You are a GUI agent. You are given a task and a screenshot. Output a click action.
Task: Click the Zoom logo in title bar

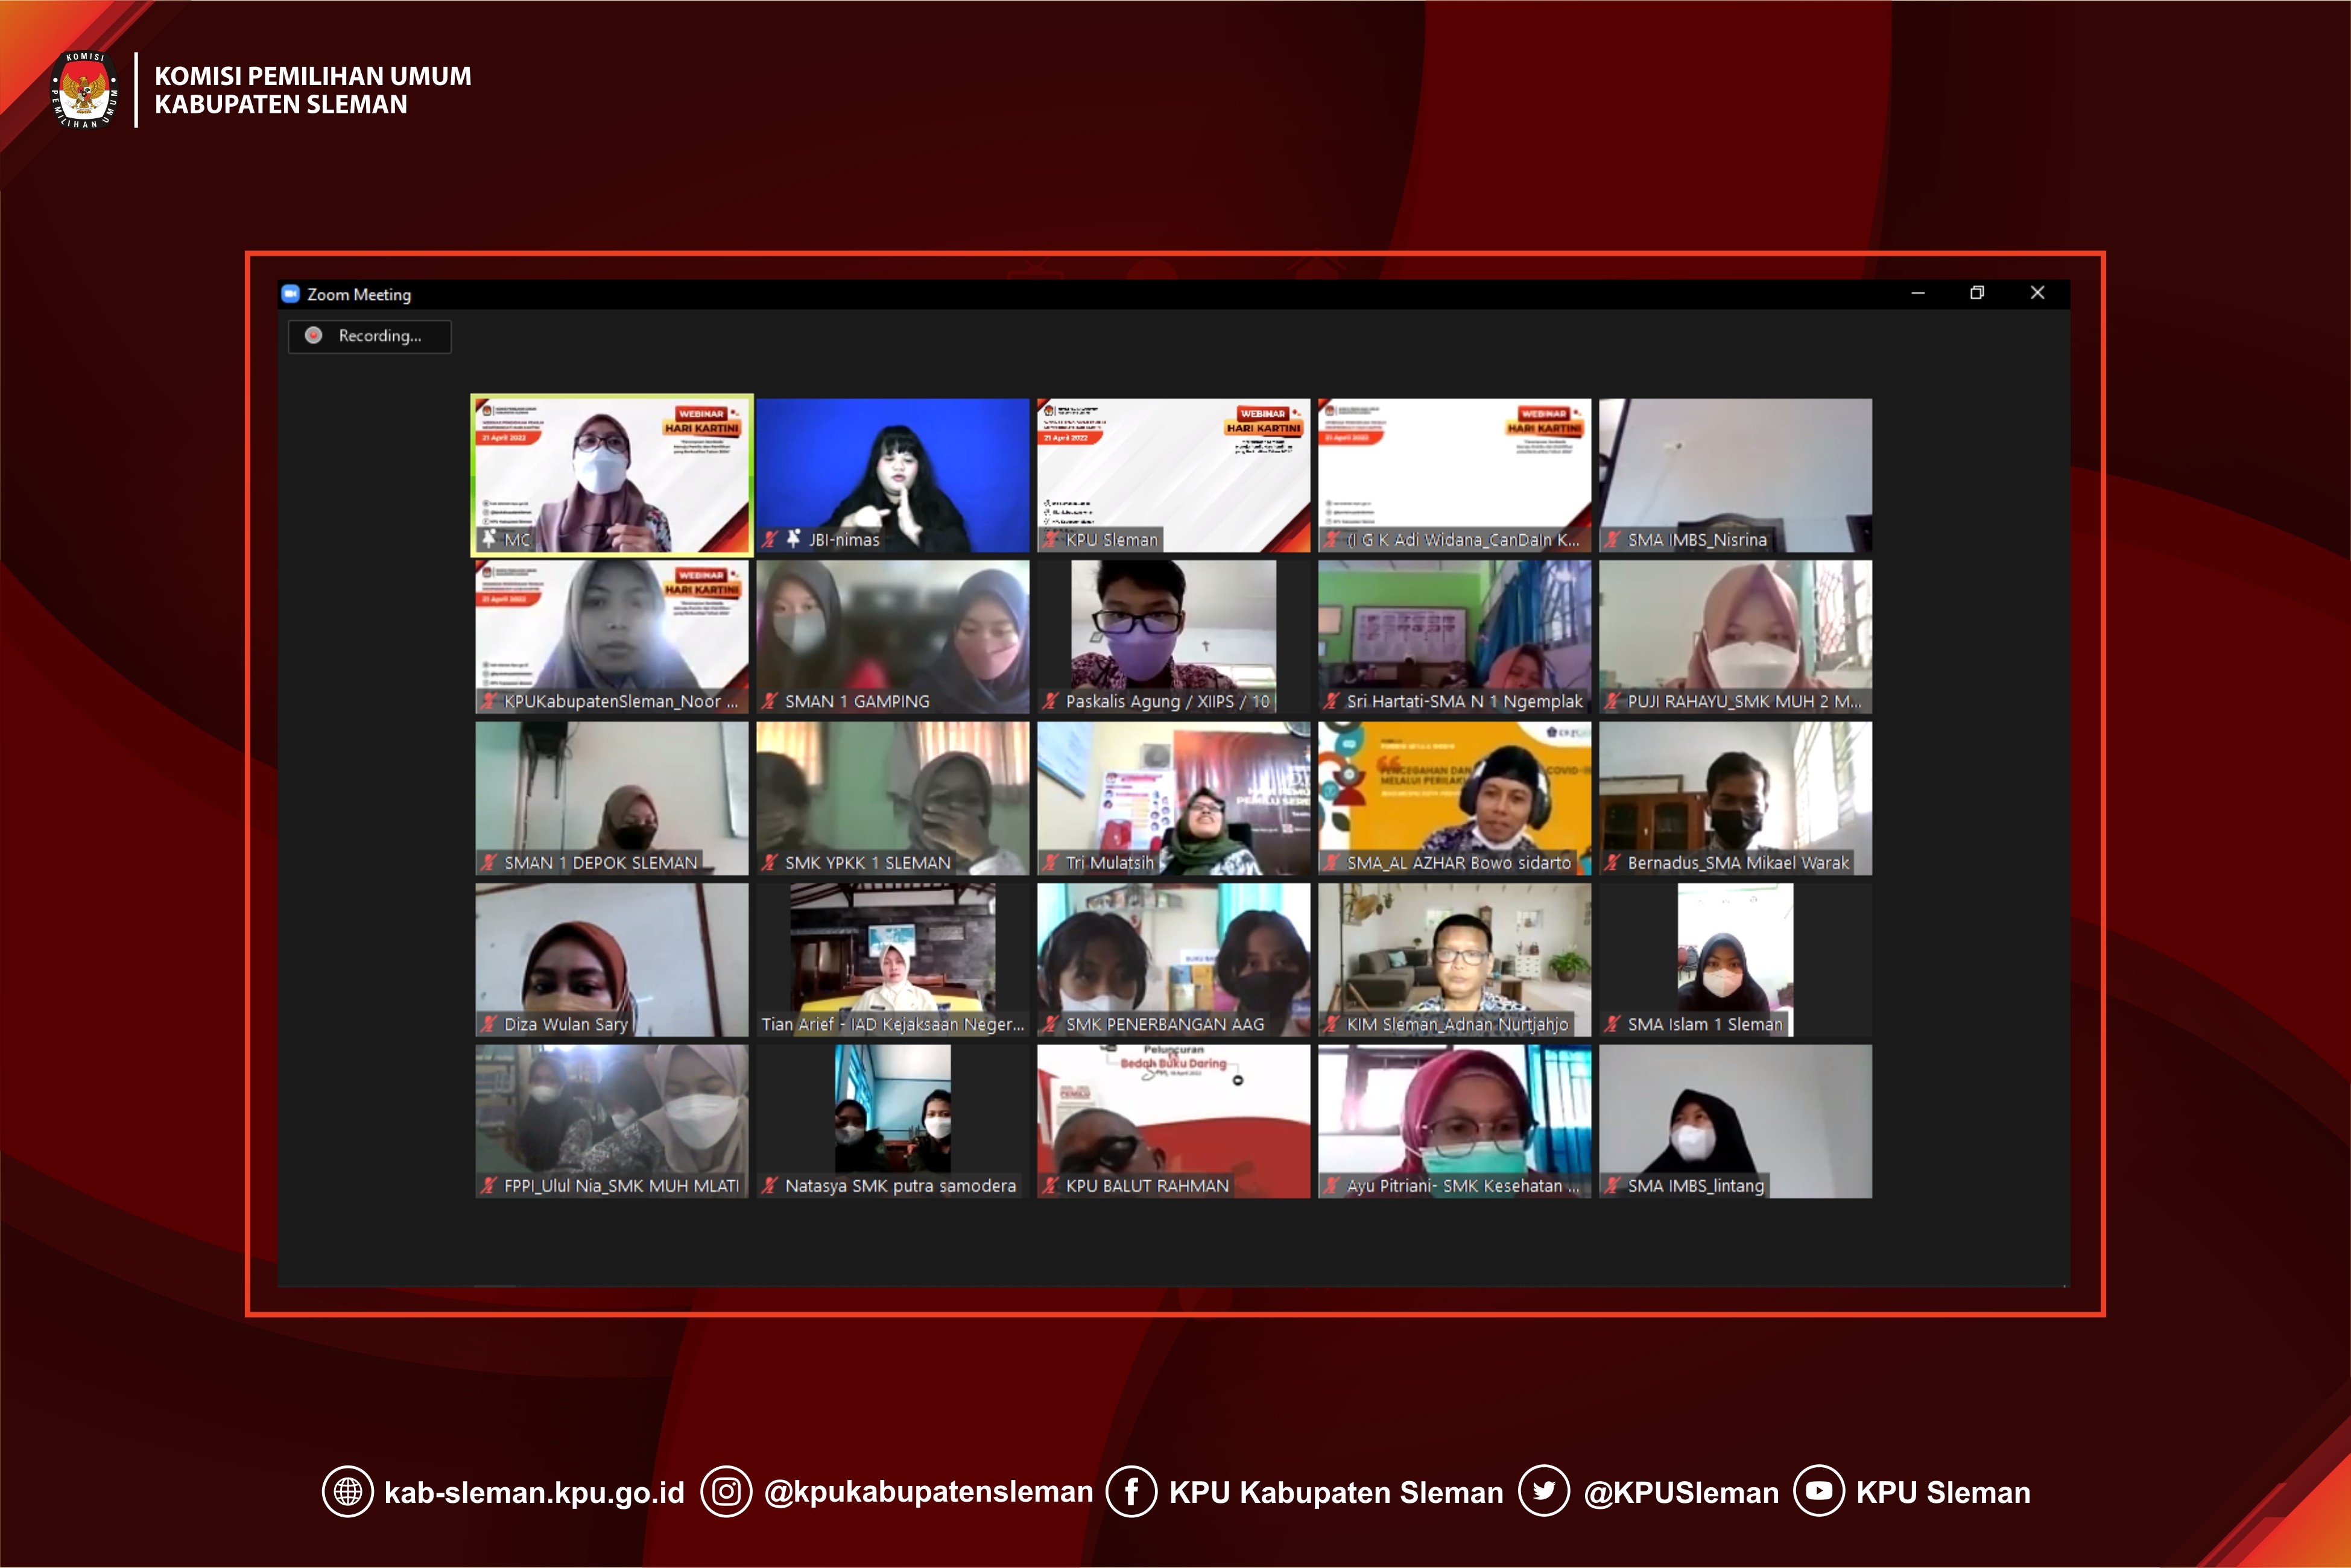291,294
